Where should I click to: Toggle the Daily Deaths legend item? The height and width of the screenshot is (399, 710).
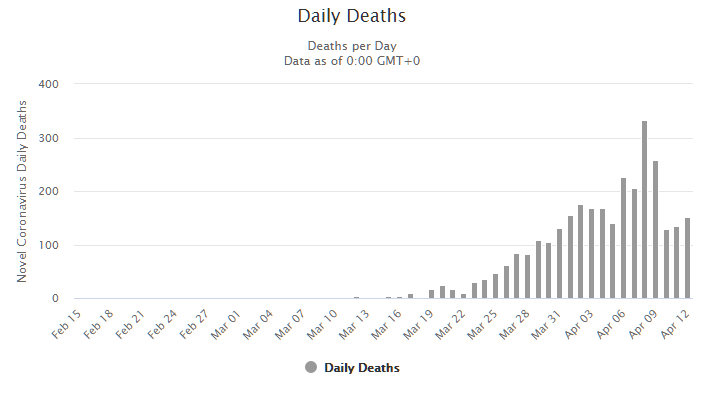click(352, 368)
